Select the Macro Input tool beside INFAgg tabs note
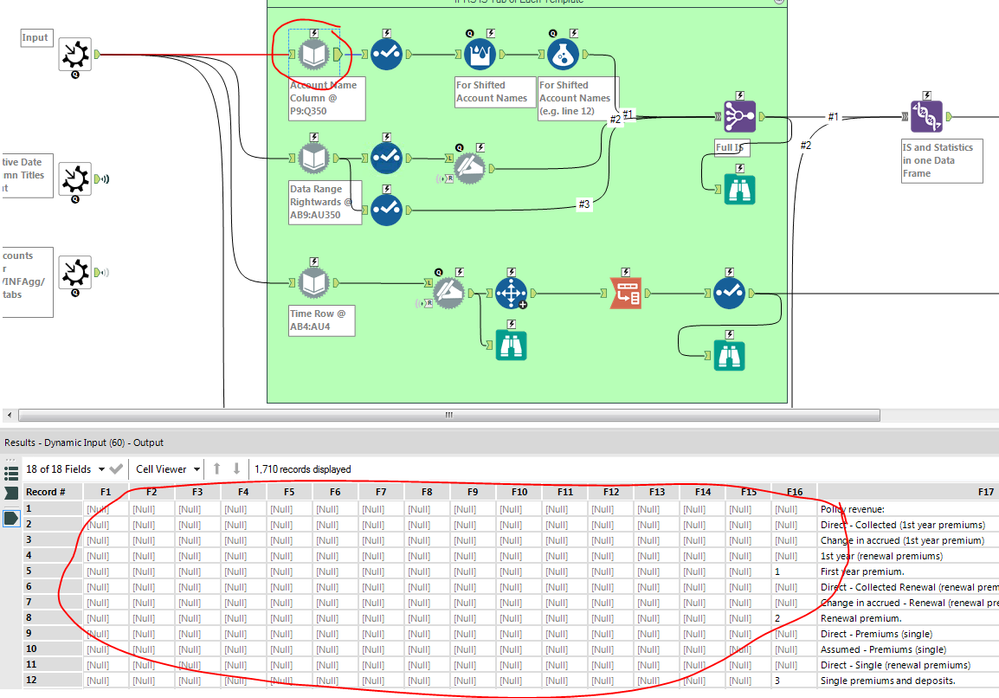Viewport: 999px width, 698px height. point(75,272)
